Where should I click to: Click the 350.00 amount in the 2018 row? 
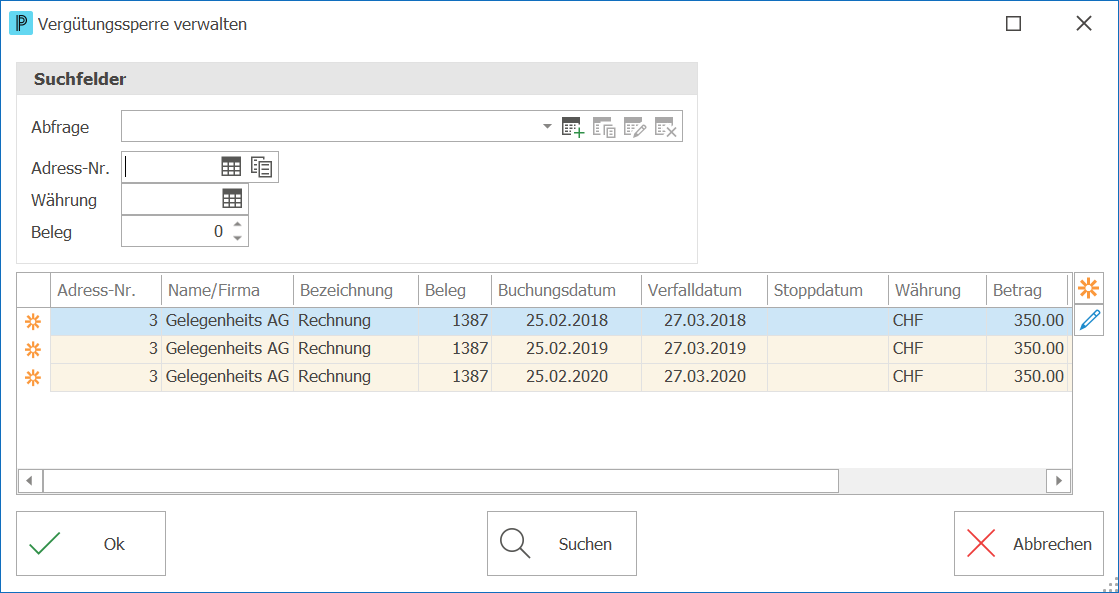point(1027,321)
